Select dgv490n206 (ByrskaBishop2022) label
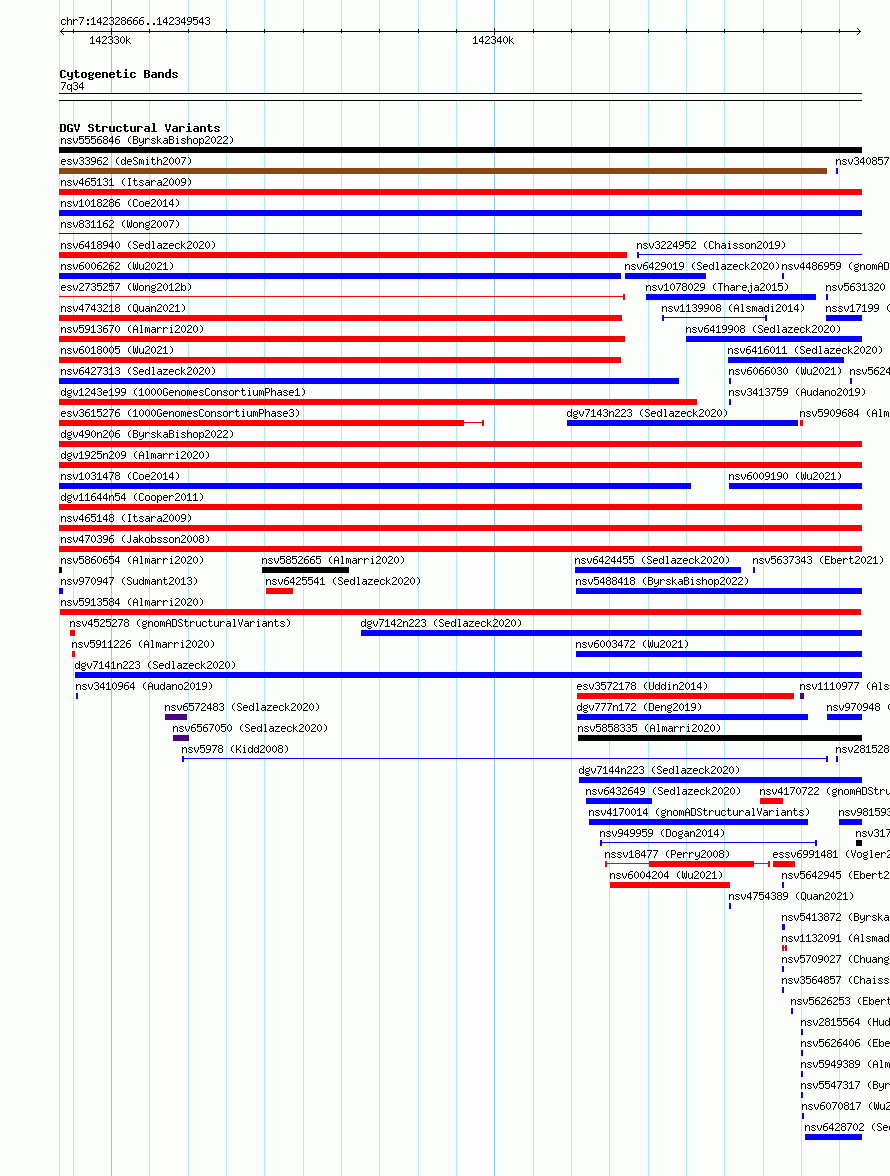 point(147,434)
